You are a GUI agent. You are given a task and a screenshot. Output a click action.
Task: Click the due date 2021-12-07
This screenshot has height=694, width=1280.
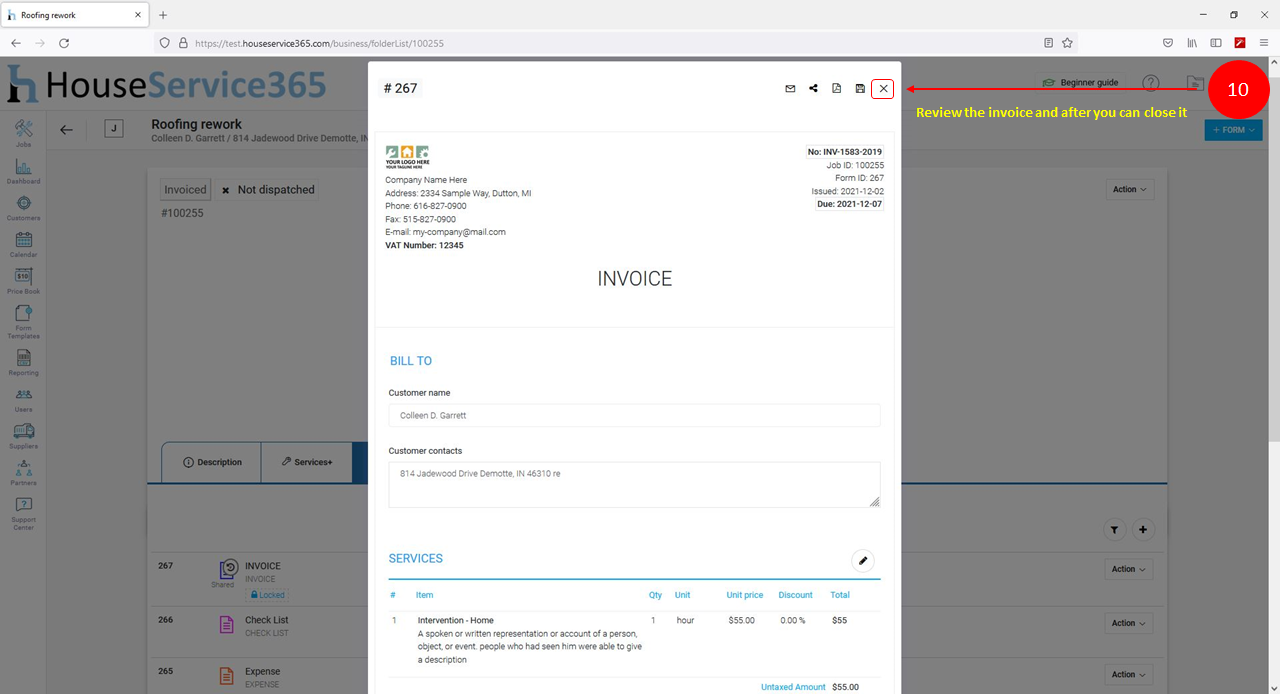(850, 204)
